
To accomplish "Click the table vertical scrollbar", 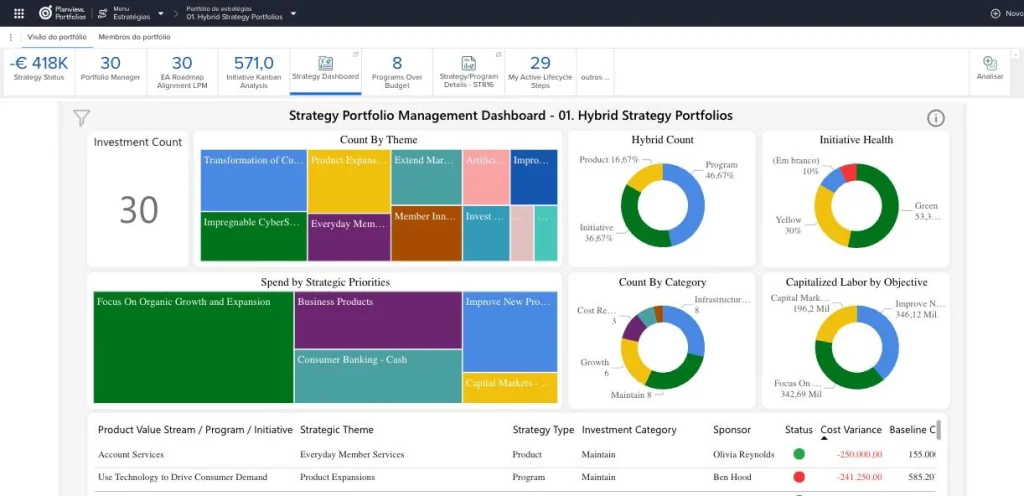I will point(938,430).
